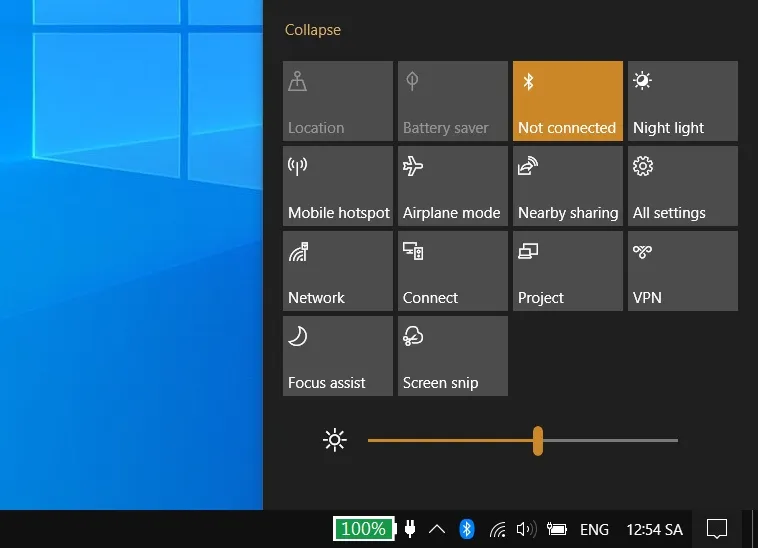This screenshot has height=548, width=758.
Task: Open the clock showing 12:54
Action: click(654, 529)
